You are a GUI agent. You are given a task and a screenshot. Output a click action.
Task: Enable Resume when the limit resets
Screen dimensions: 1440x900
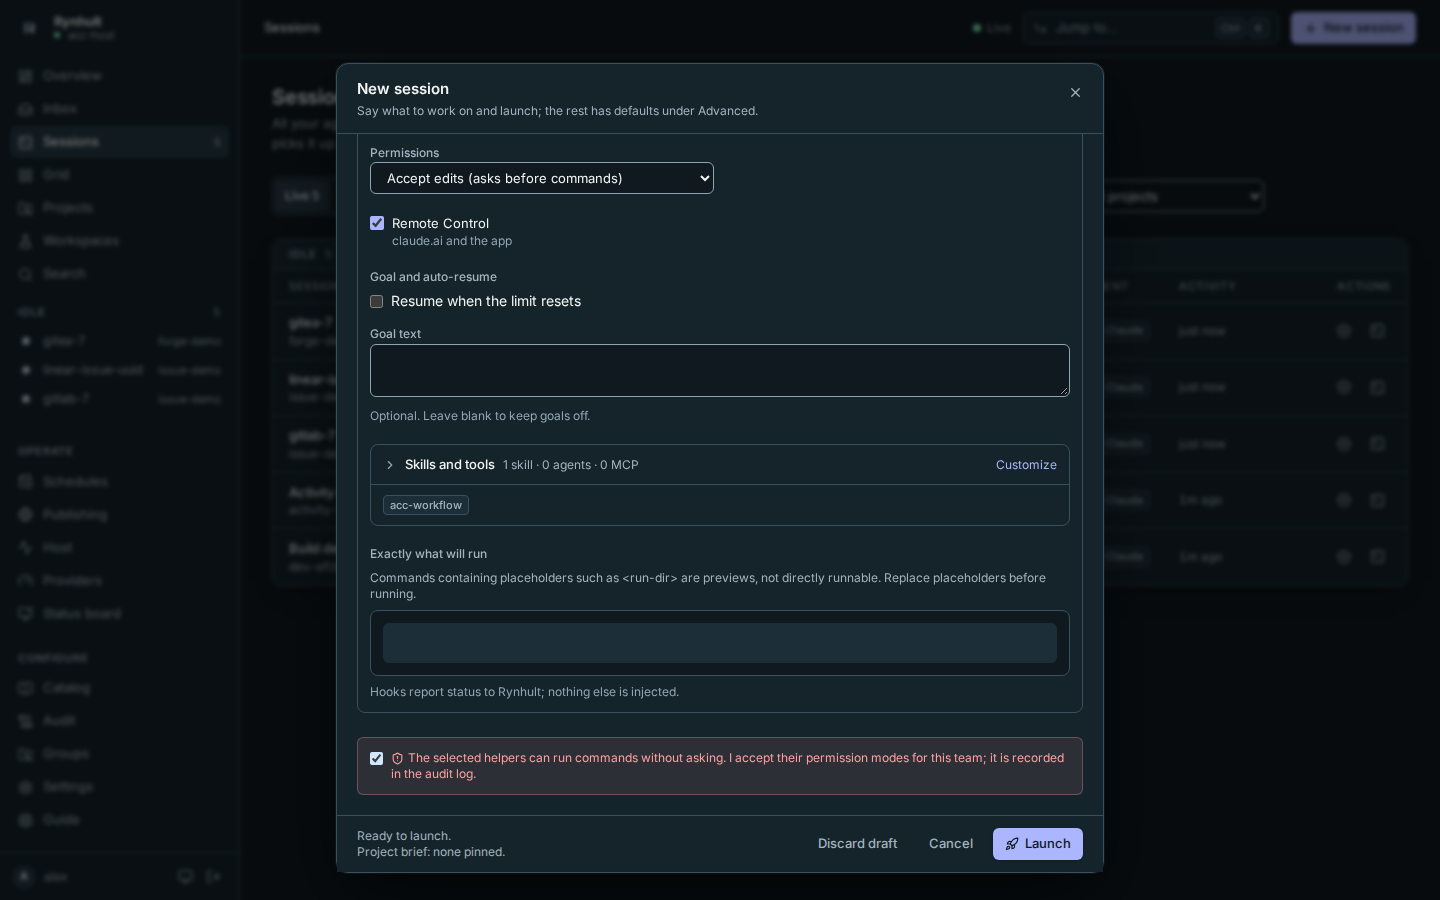377,301
